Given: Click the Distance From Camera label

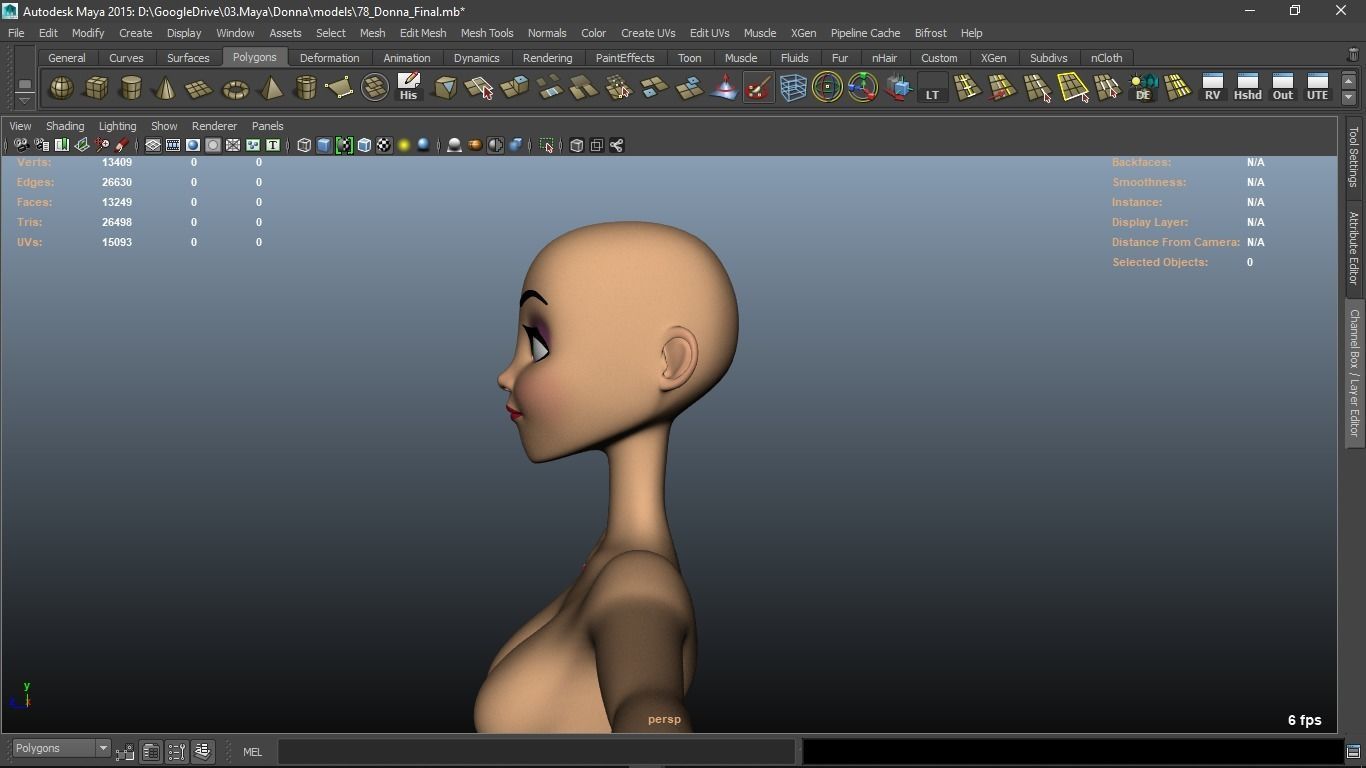Looking at the screenshot, I should click(1176, 242).
